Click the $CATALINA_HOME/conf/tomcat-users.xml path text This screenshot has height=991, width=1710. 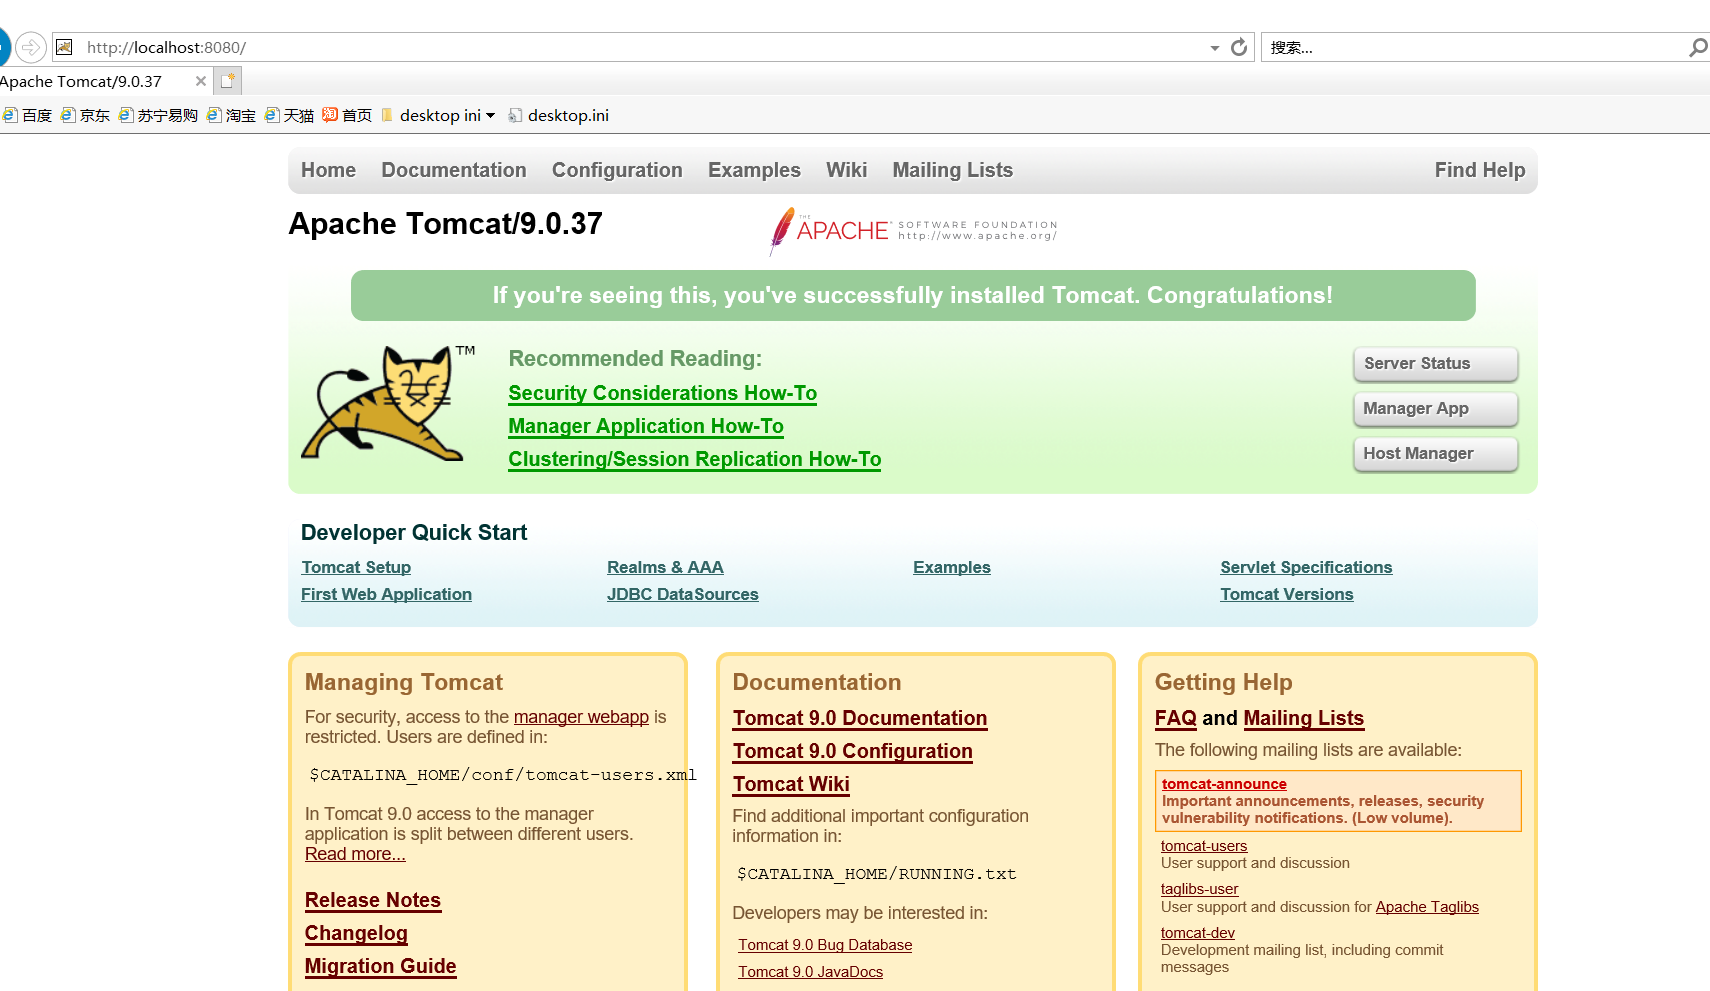coord(503,775)
